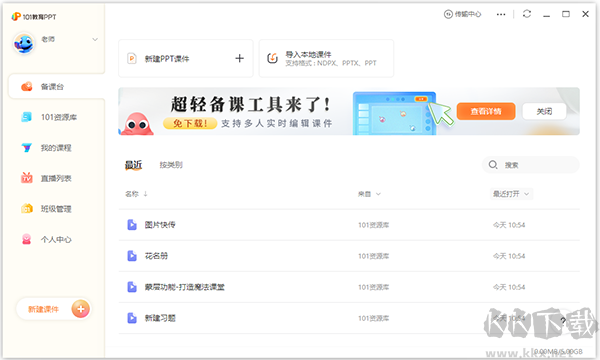Click the import icon of 导入本地课件

272,58
